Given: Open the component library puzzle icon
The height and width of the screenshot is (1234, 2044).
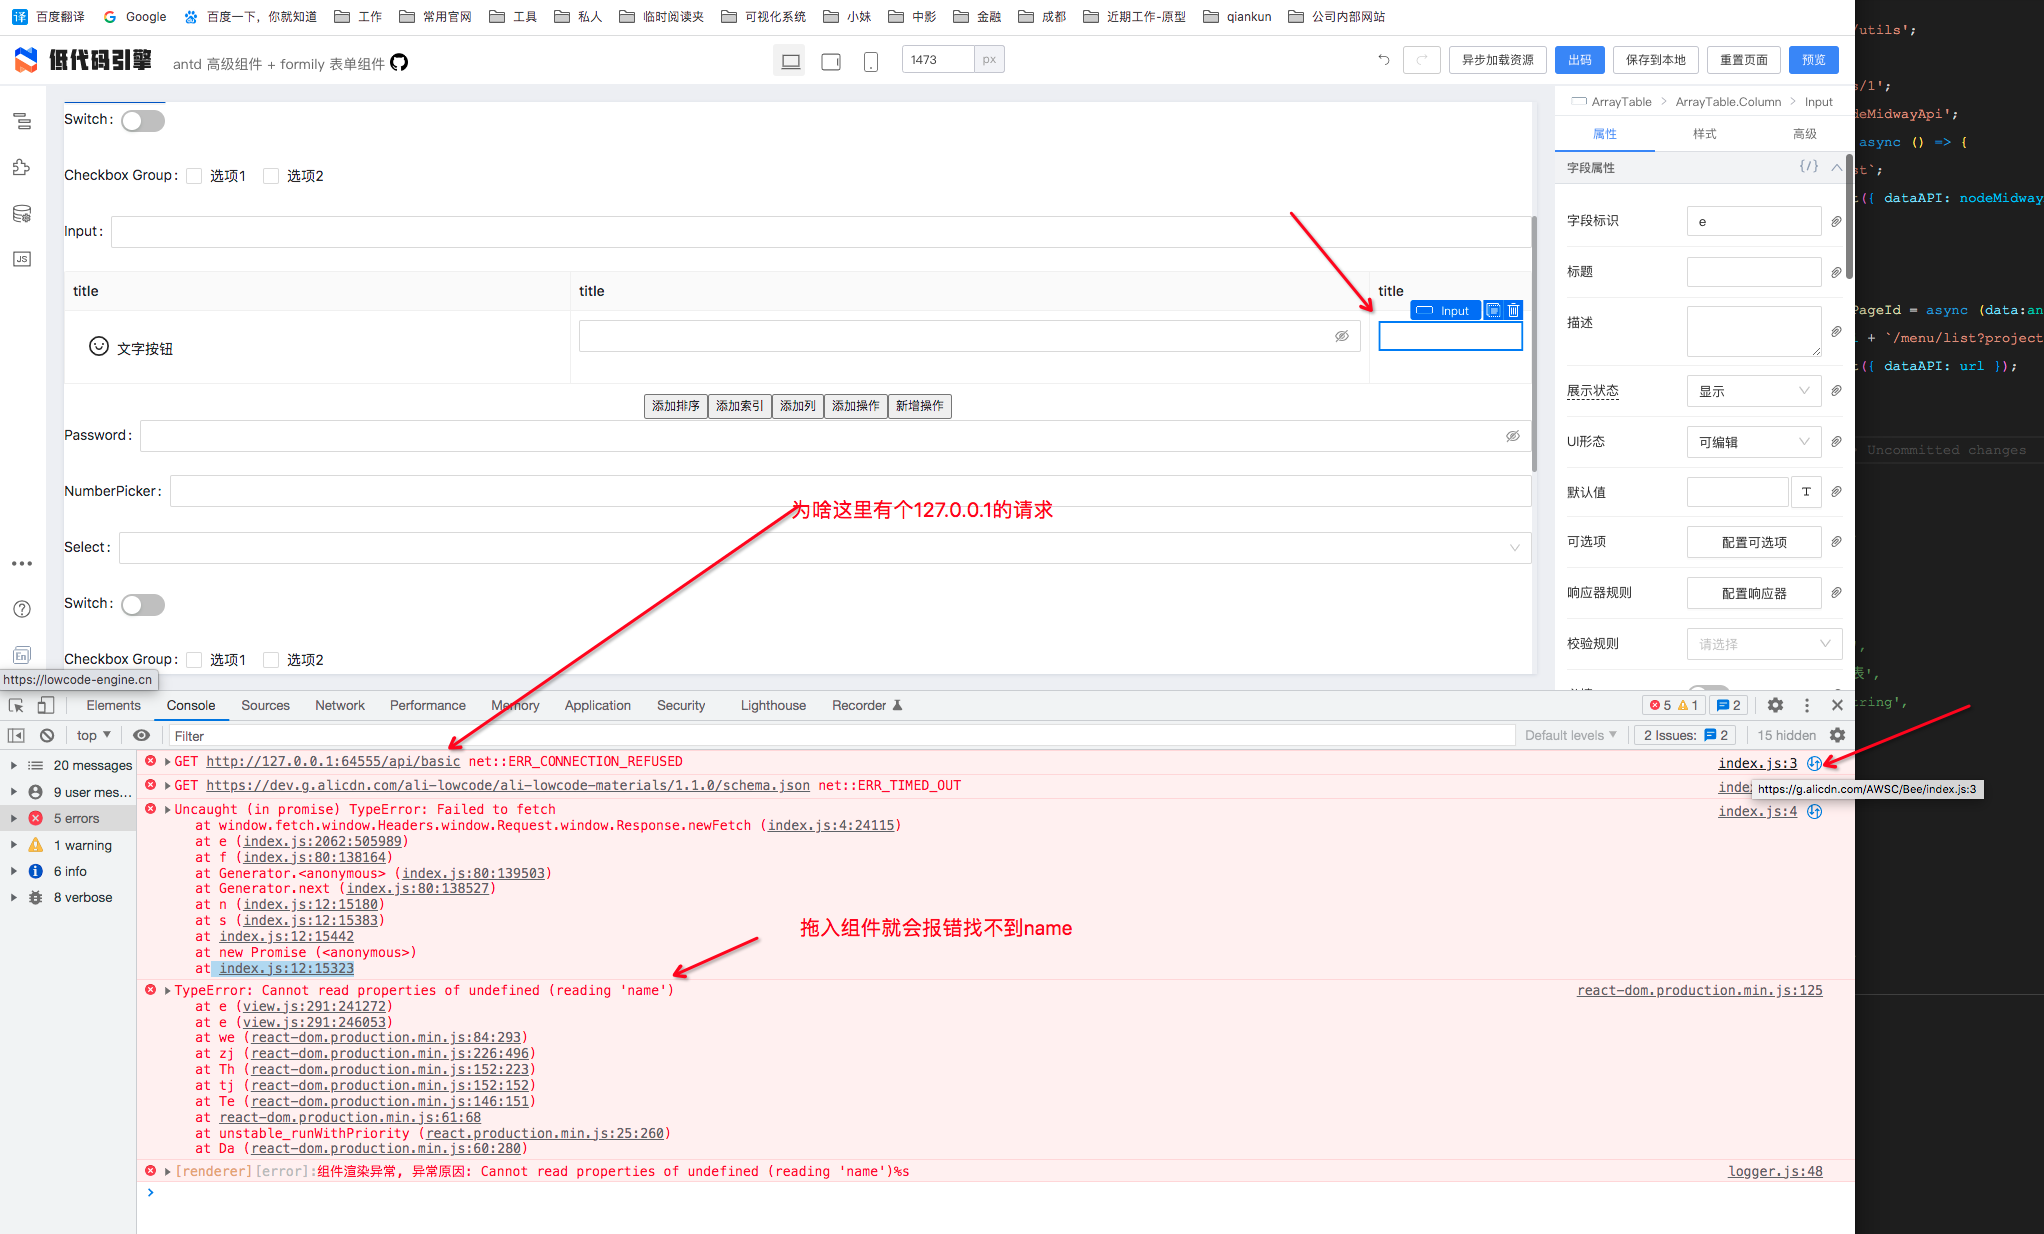Looking at the screenshot, I should tap(22, 167).
